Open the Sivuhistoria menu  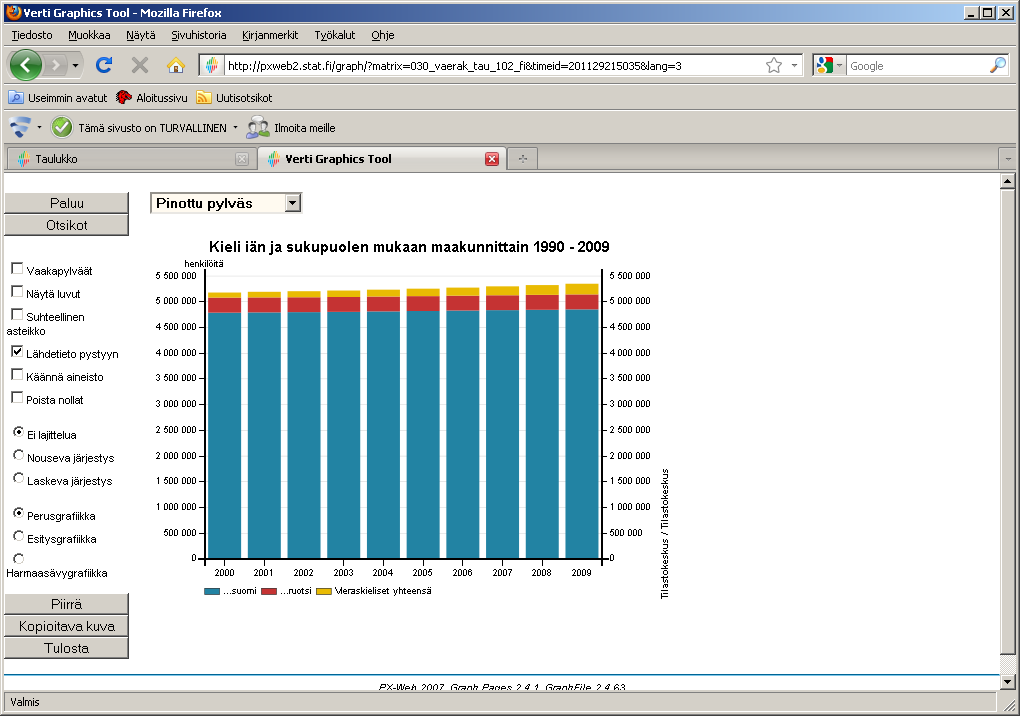coord(198,35)
